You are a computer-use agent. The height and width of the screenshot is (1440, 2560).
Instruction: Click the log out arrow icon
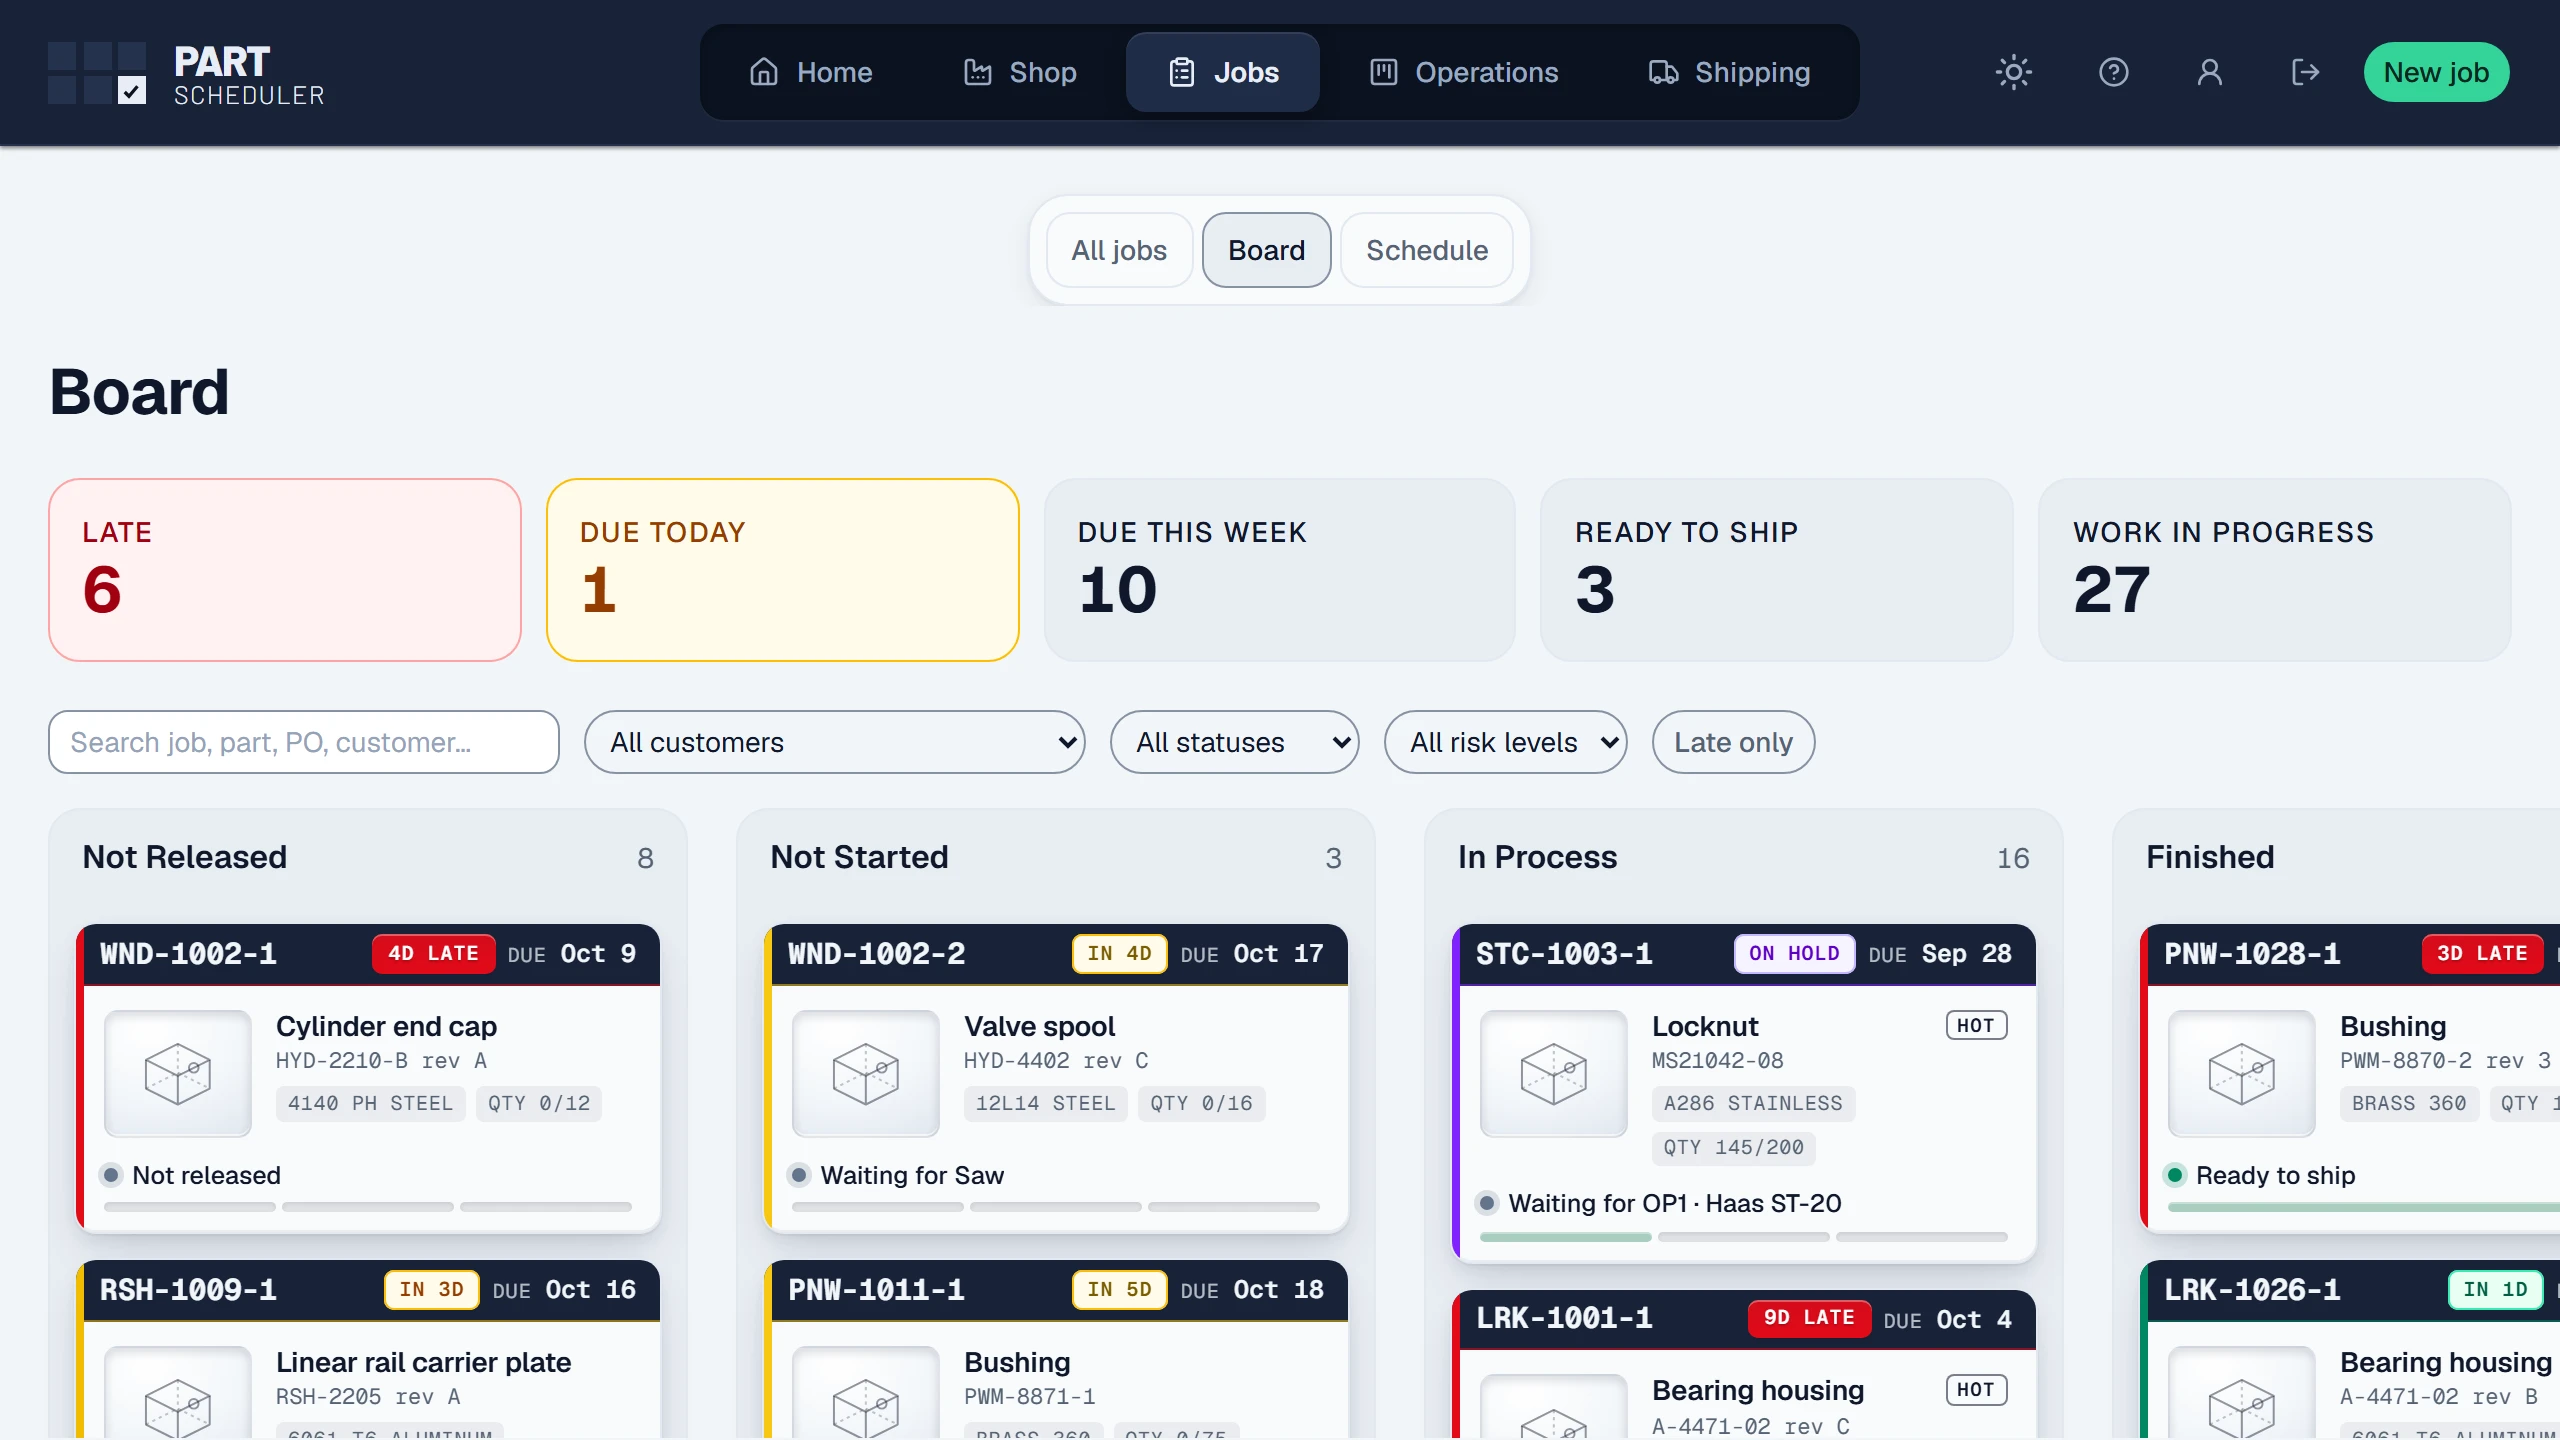[2306, 72]
